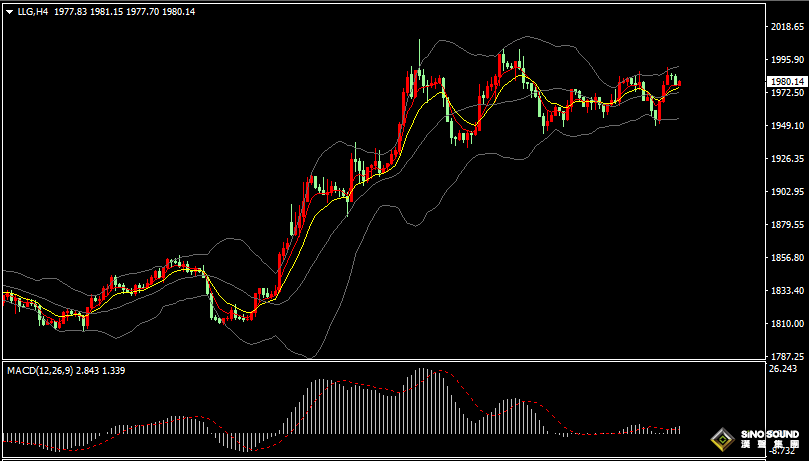Click the 1902.95 price axis label
Image resolution: width=809 pixels, height=461 pixels.
(x=784, y=192)
